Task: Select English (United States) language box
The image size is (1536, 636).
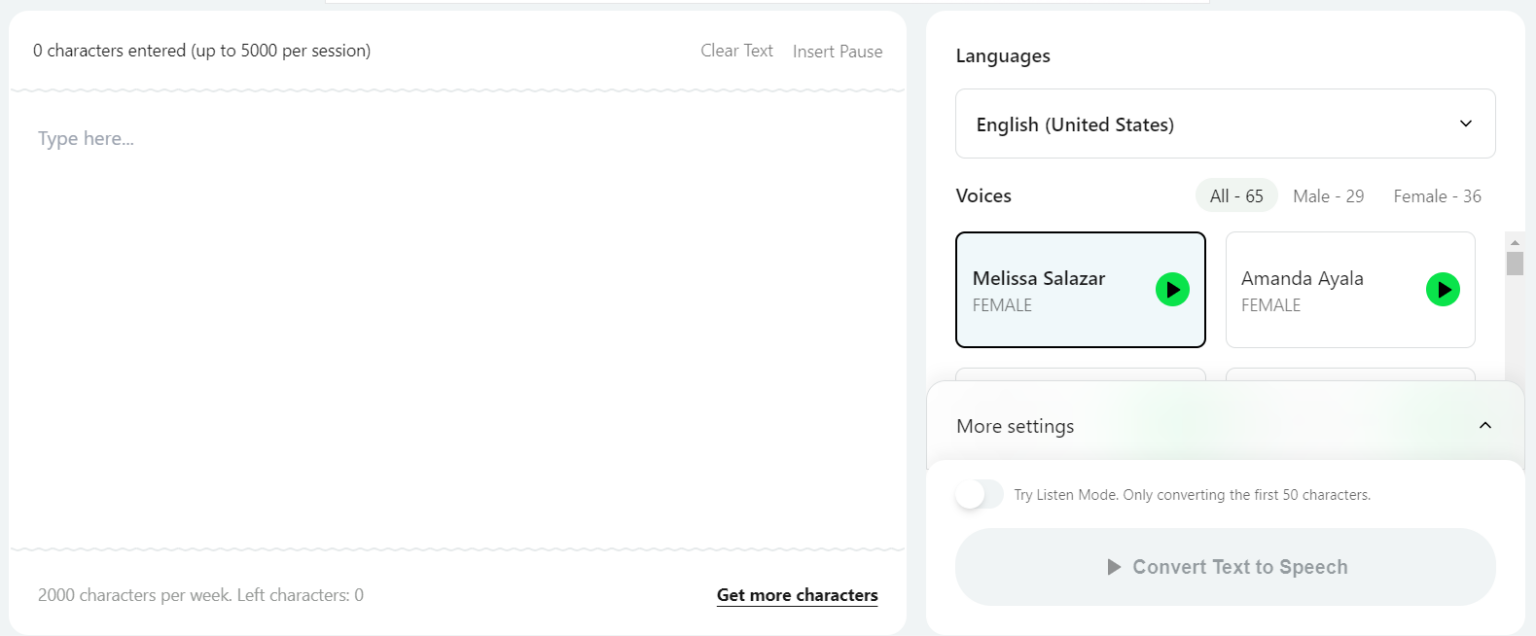Action: (1225, 124)
